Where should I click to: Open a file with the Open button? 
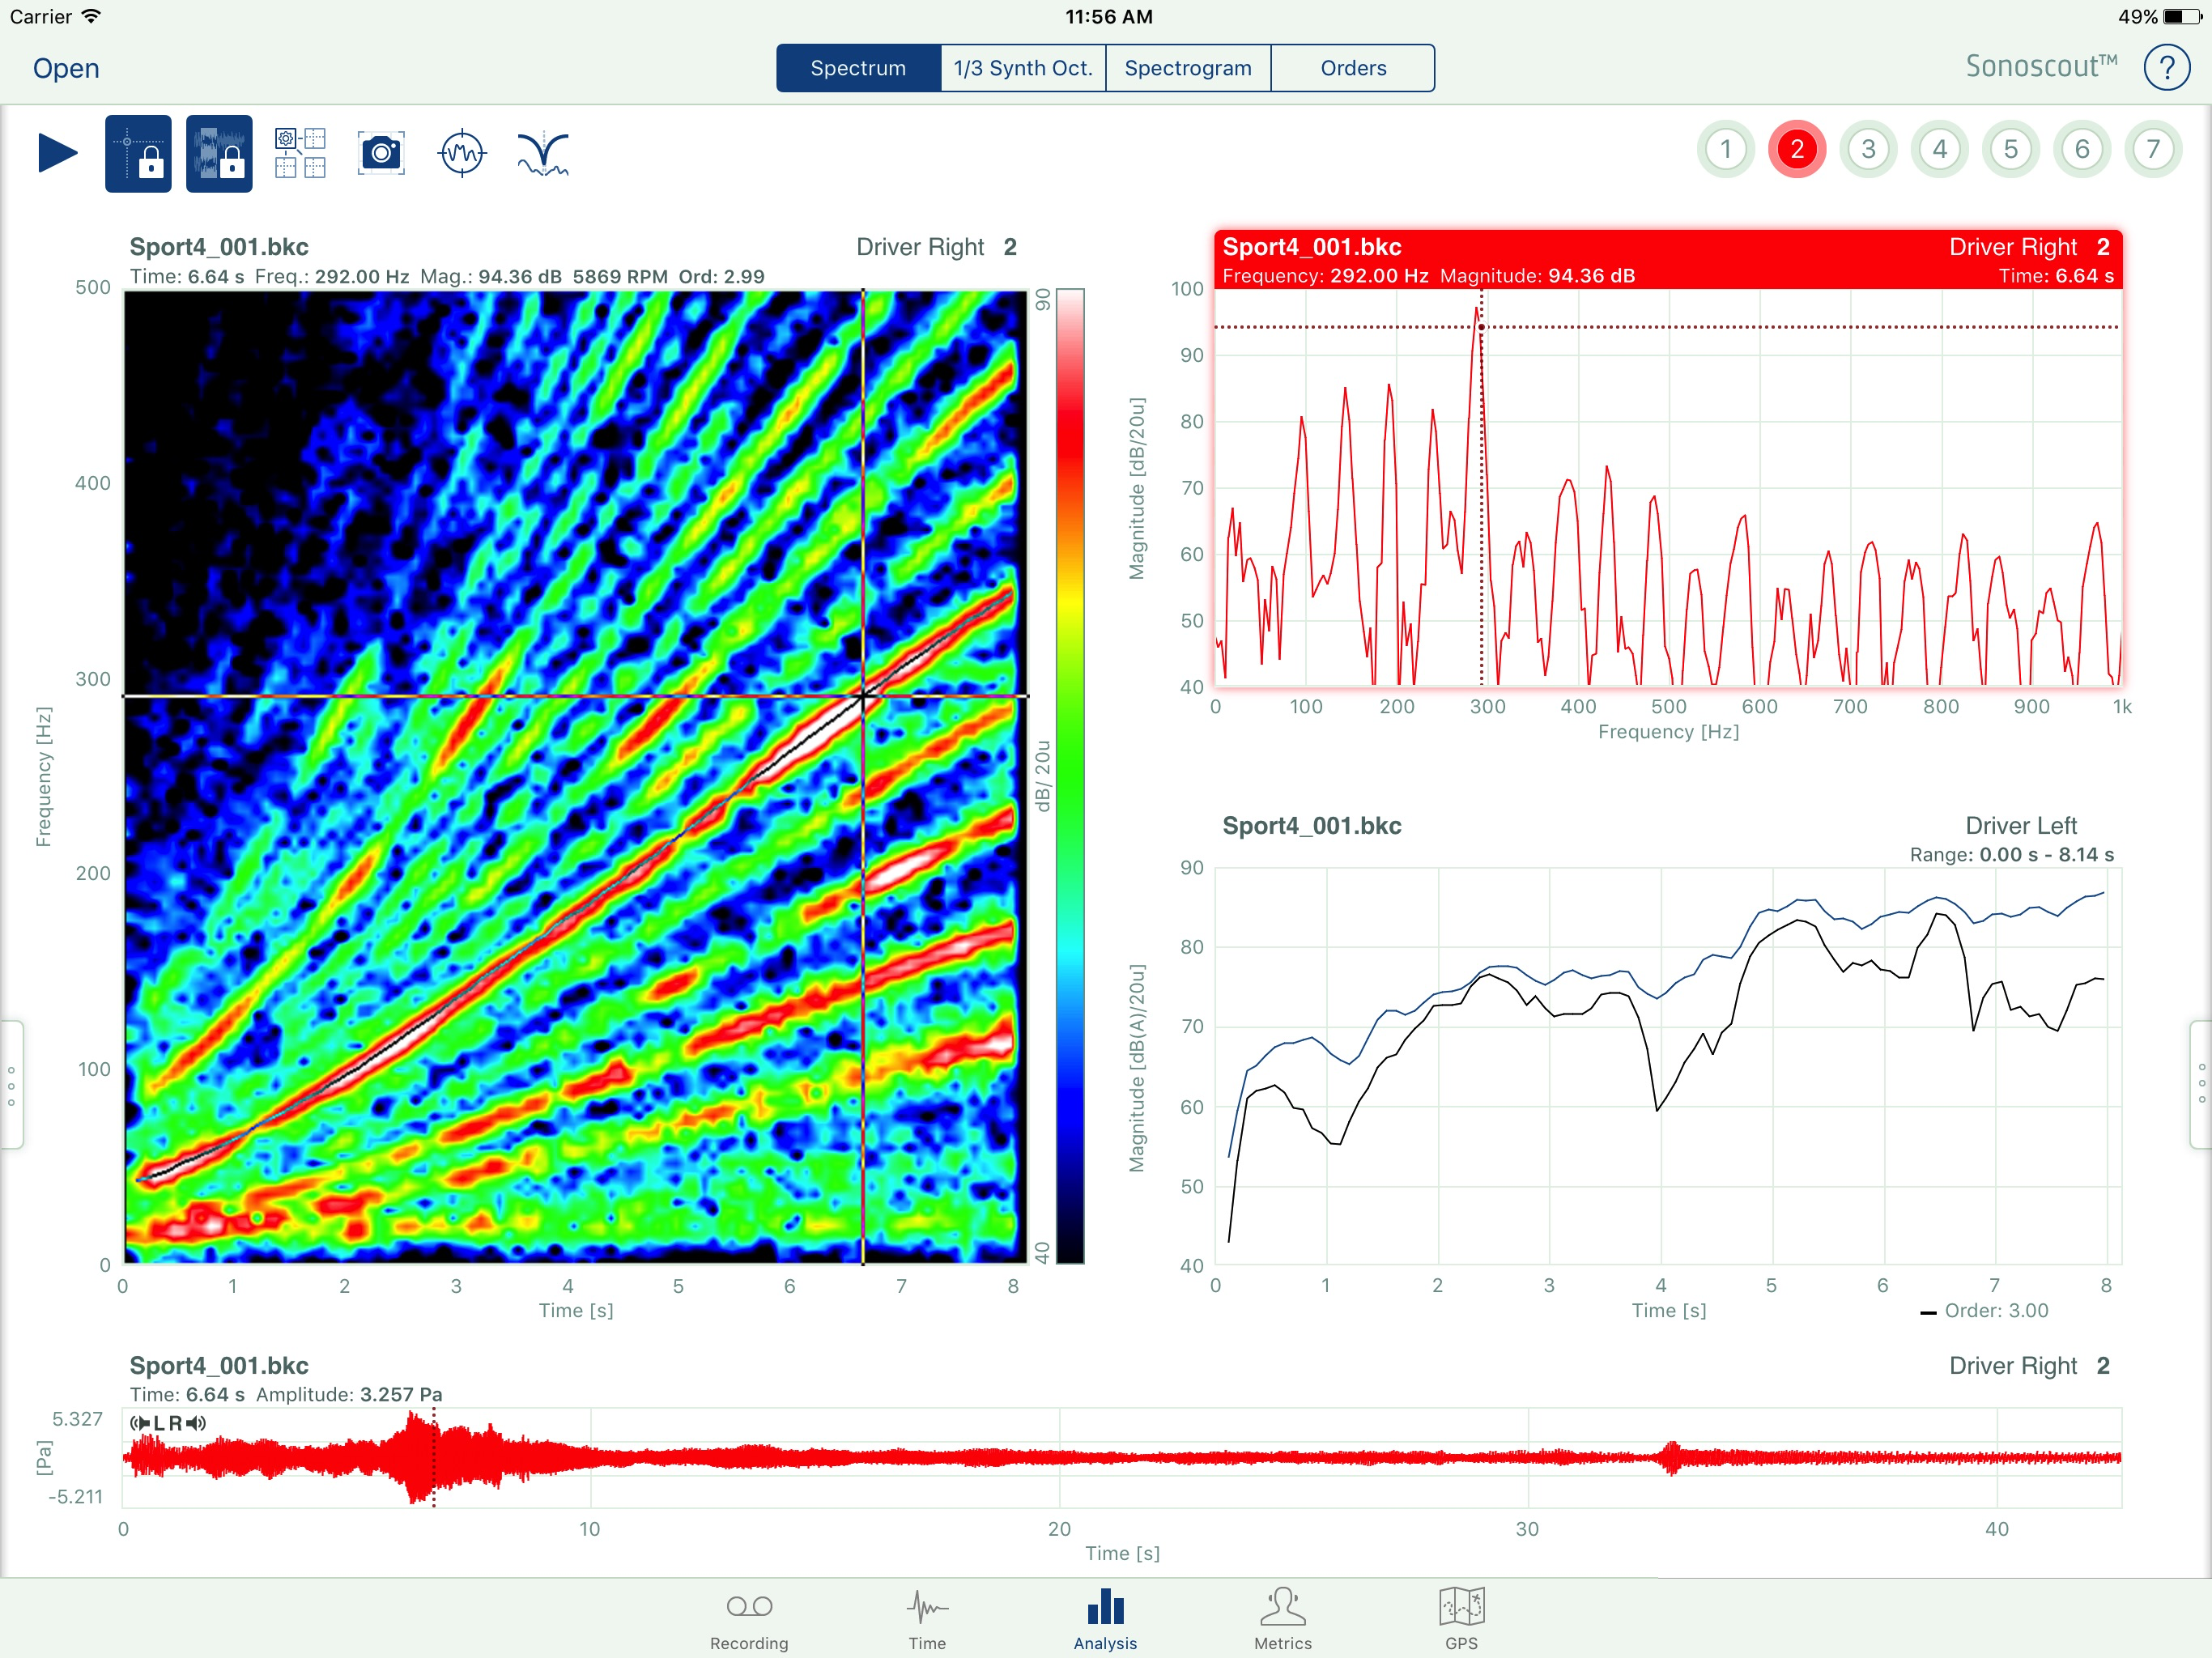coord(66,68)
